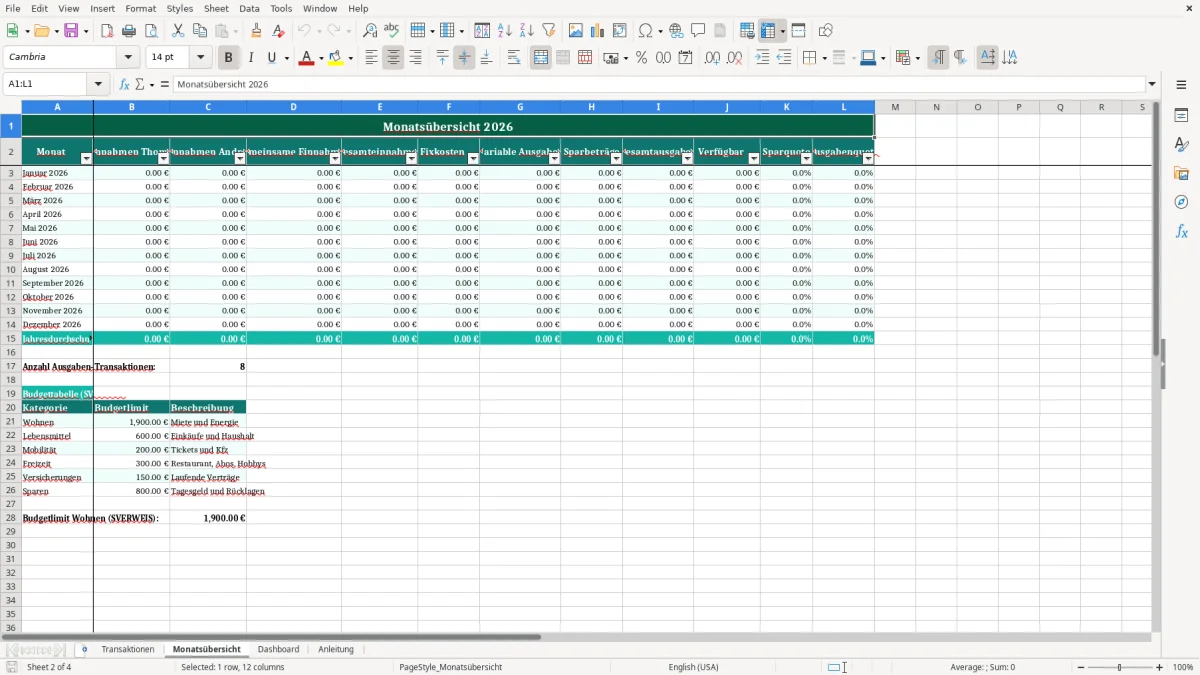1200x675 pixels.
Task: Toggle Italic formatting
Action: (x=251, y=58)
